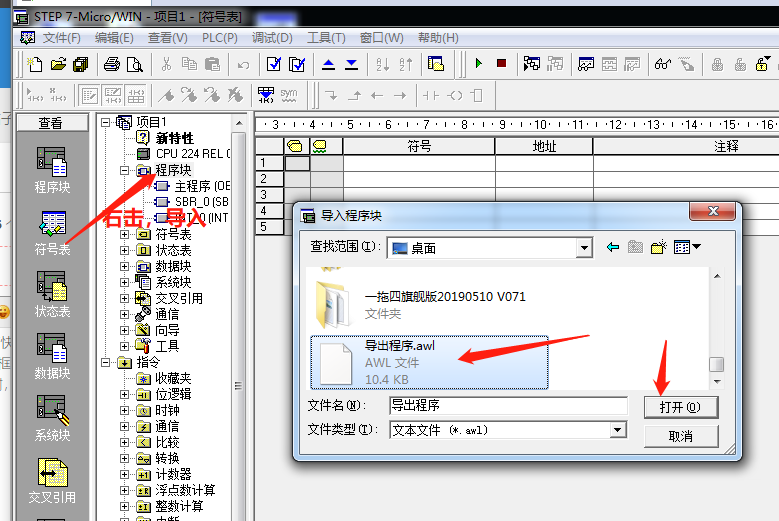The image size is (779, 521).
Task: Open the 查看(V) menu
Action: point(167,38)
